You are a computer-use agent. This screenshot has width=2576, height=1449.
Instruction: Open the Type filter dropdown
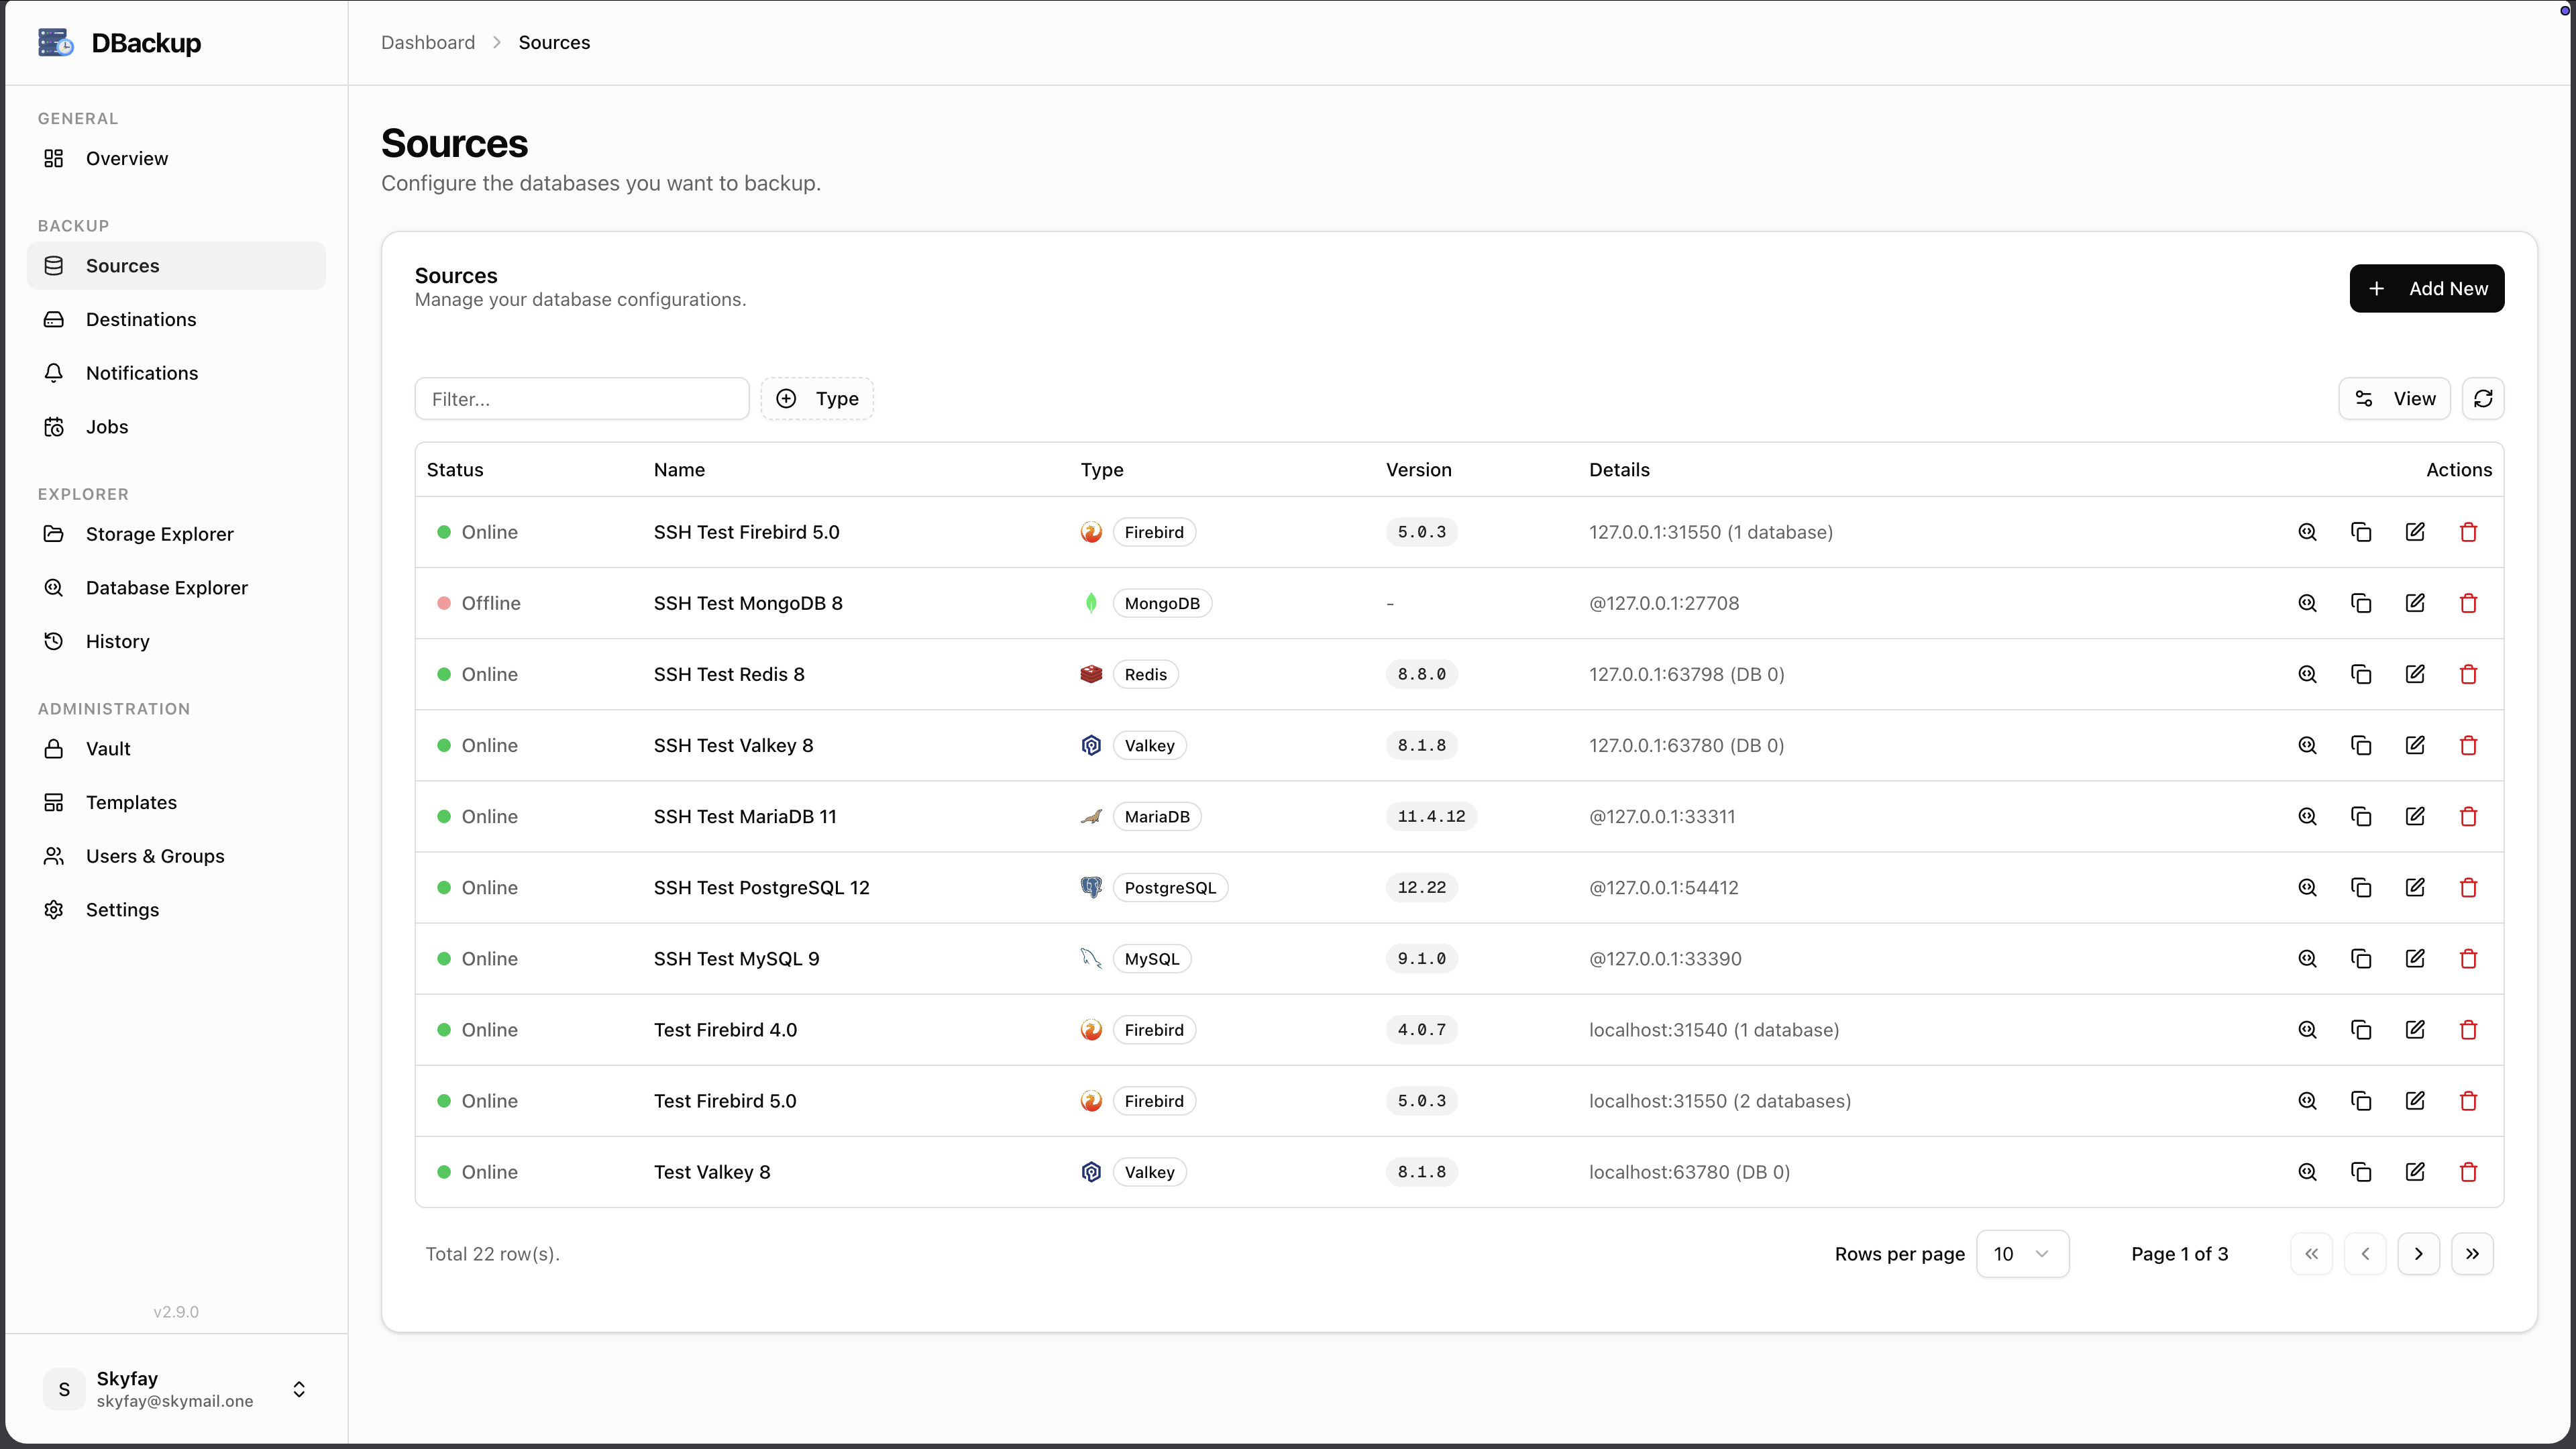point(817,398)
